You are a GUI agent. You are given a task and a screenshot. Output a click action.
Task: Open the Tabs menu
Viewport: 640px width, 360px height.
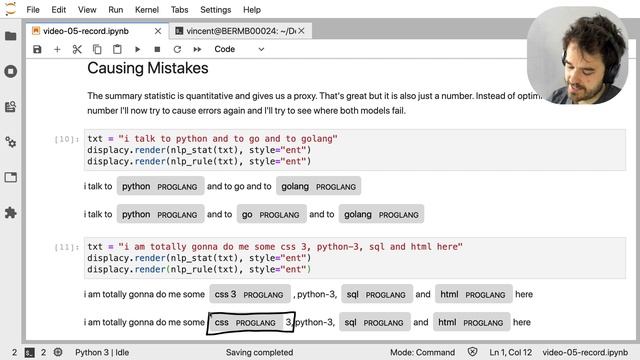click(x=180, y=10)
